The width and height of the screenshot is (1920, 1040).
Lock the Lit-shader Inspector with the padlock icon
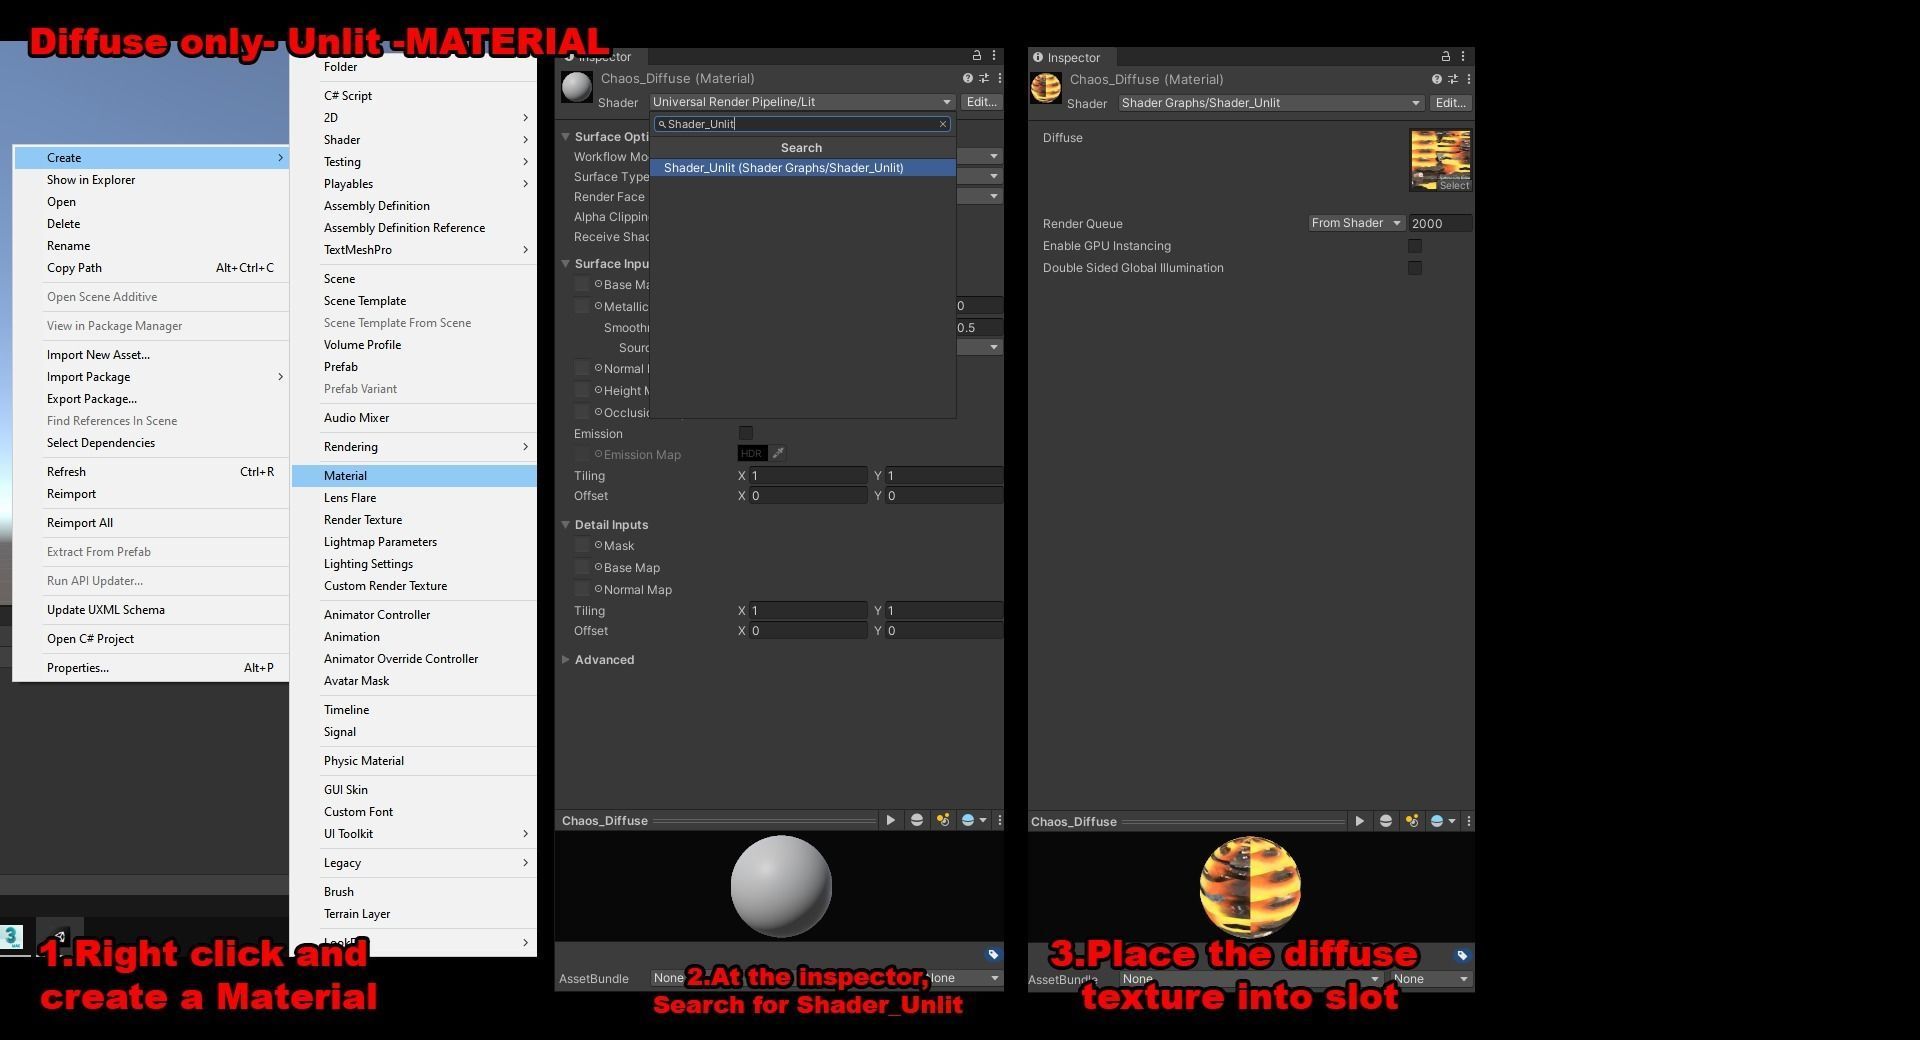click(977, 56)
